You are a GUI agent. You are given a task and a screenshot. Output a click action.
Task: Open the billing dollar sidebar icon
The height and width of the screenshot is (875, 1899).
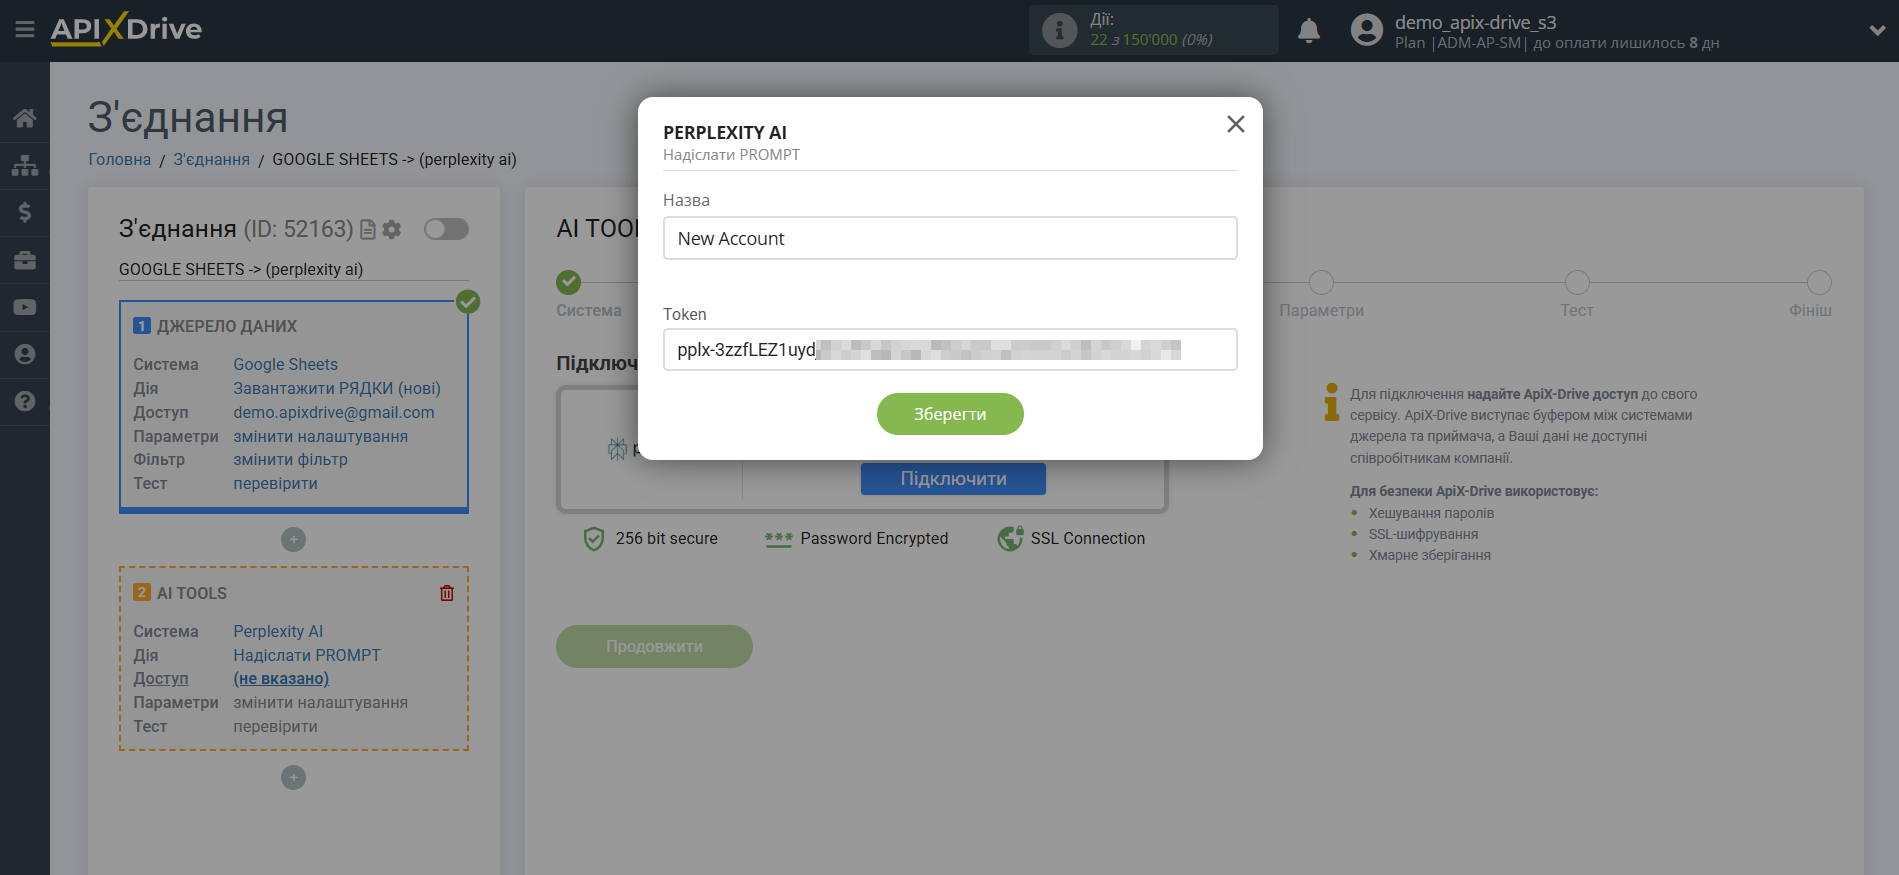pyautogui.click(x=25, y=212)
